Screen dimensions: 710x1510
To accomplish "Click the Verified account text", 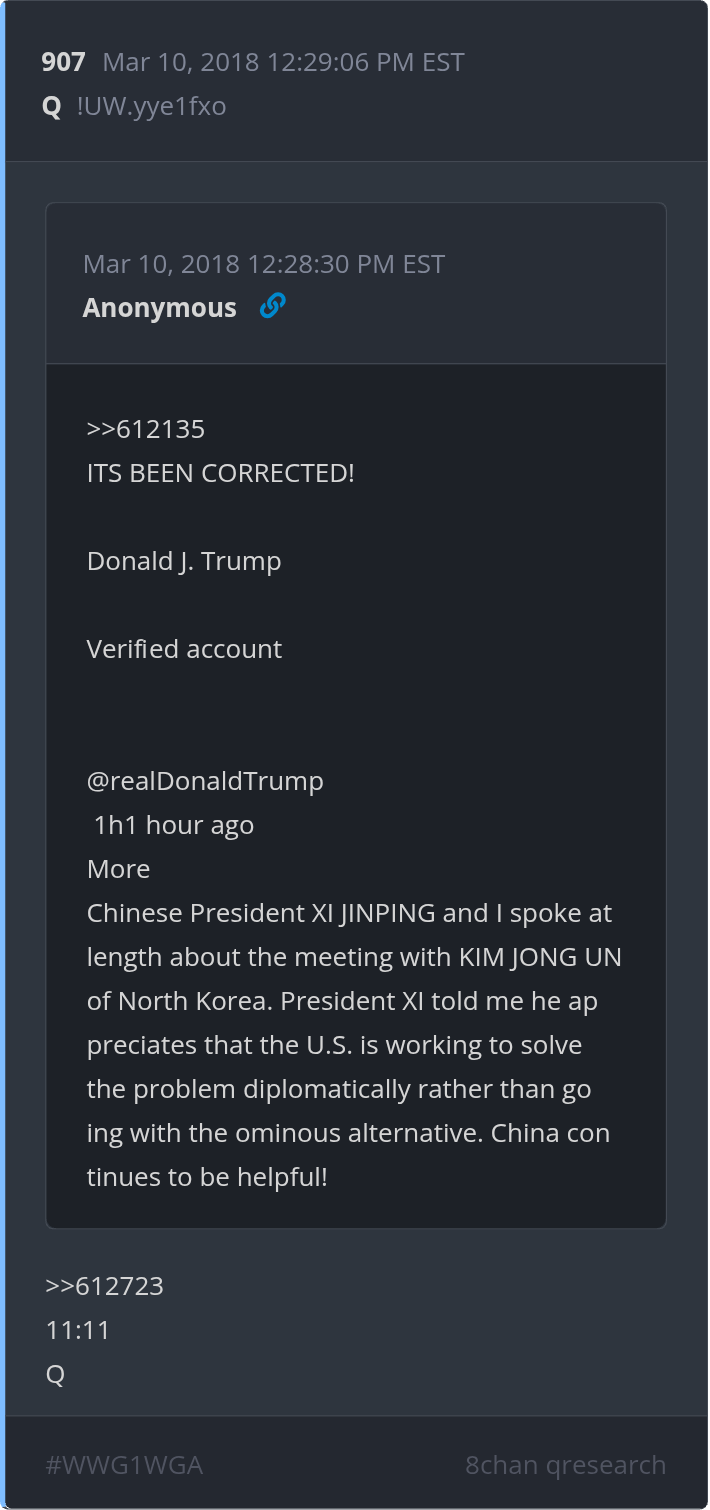I will pyautogui.click(x=184, y=649).
